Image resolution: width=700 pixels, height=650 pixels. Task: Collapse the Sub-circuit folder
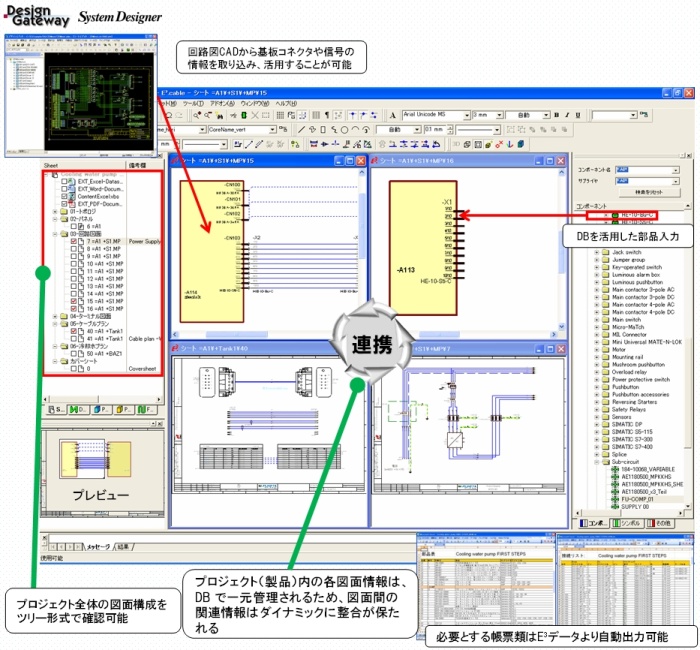click(596, 462)
